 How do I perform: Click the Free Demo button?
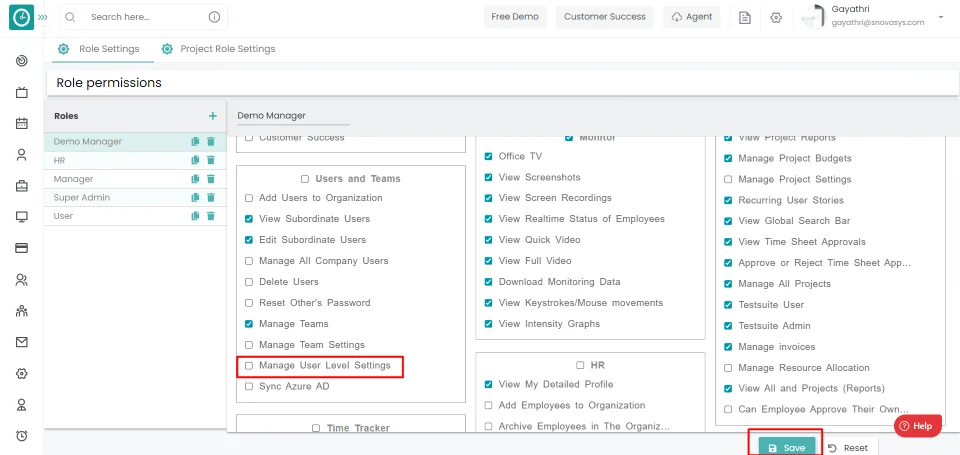coord(517,17)
